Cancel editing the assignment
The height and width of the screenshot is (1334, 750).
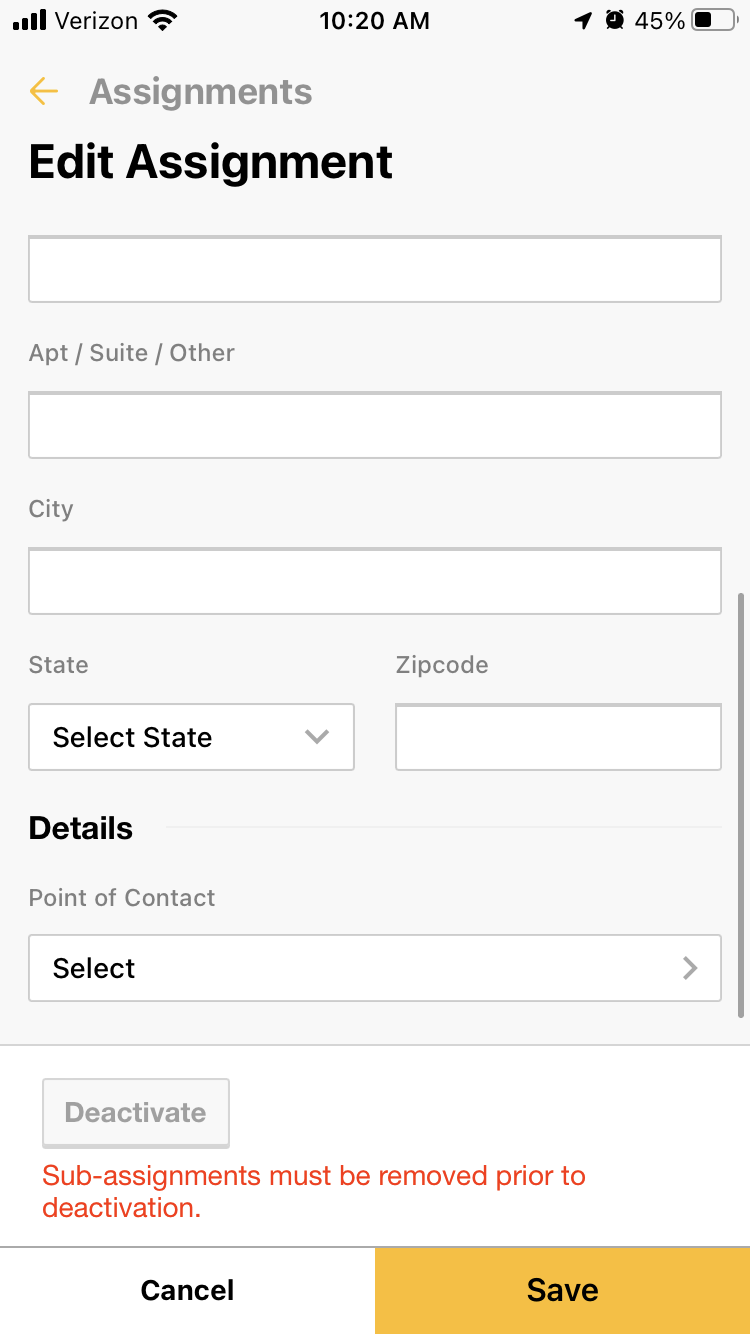(187, 1290)
